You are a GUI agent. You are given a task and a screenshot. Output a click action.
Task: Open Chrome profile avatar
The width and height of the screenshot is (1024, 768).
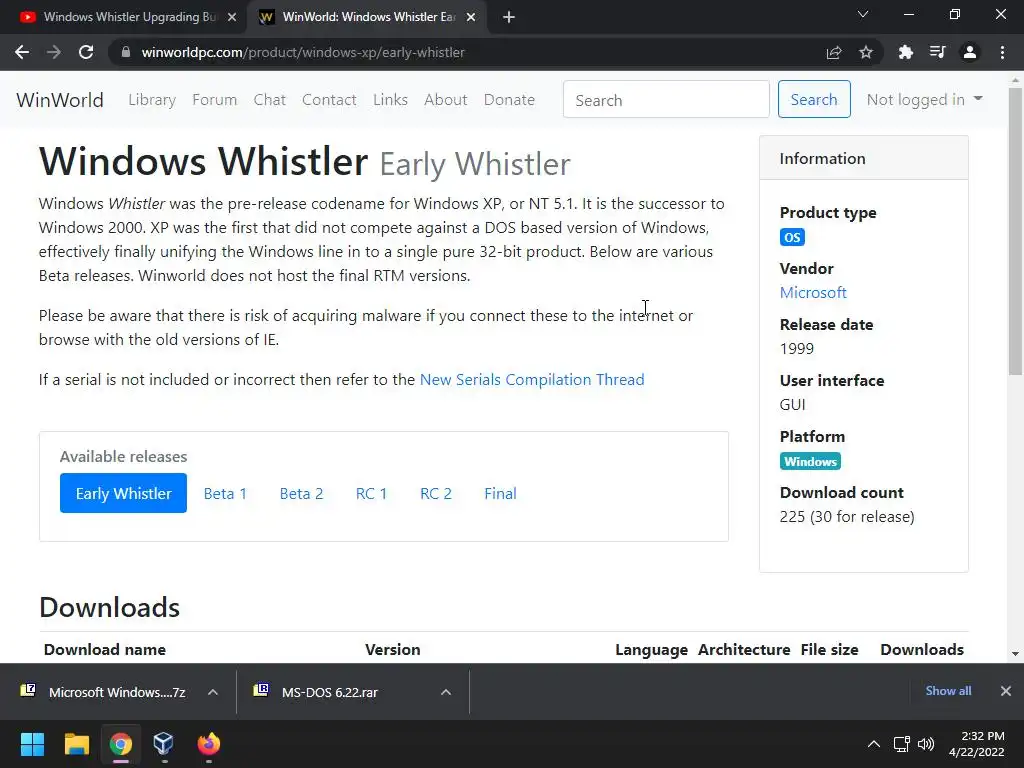[970, 52]
